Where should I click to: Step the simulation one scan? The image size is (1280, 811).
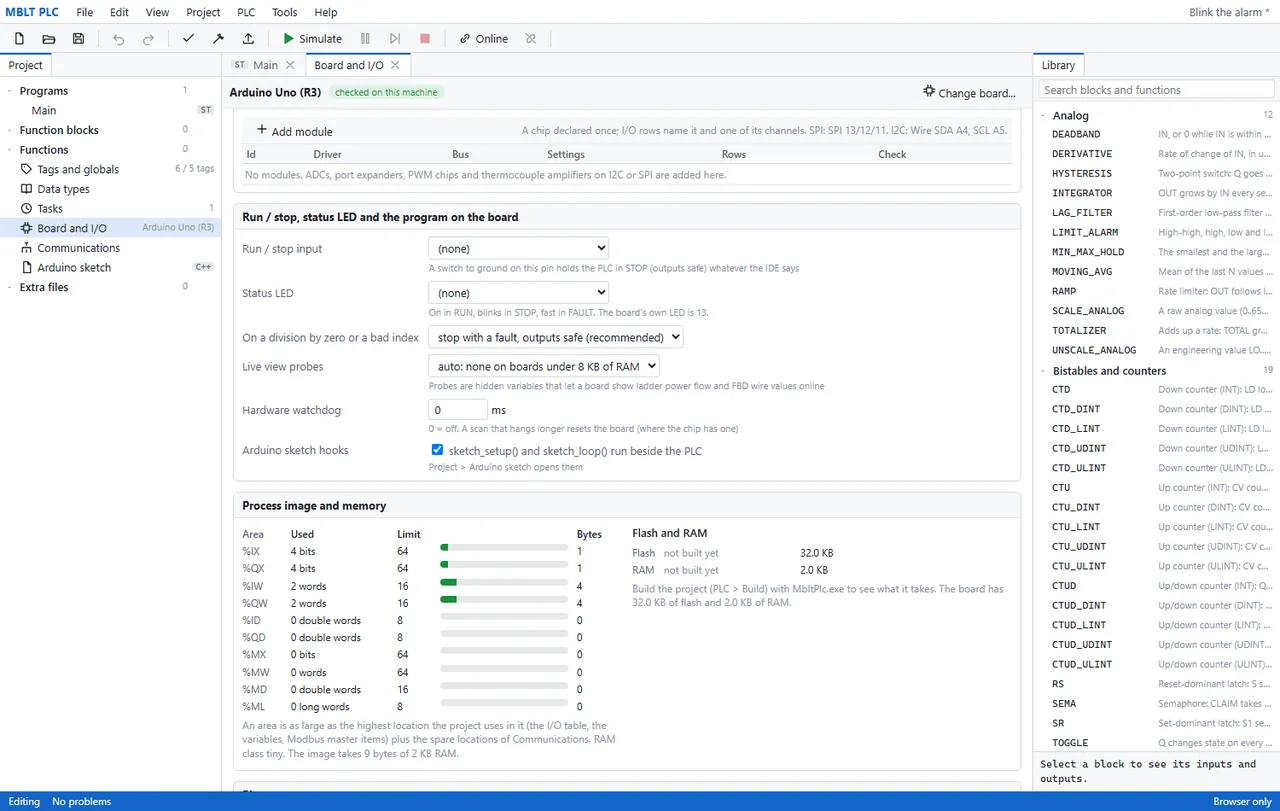(395, 39)
